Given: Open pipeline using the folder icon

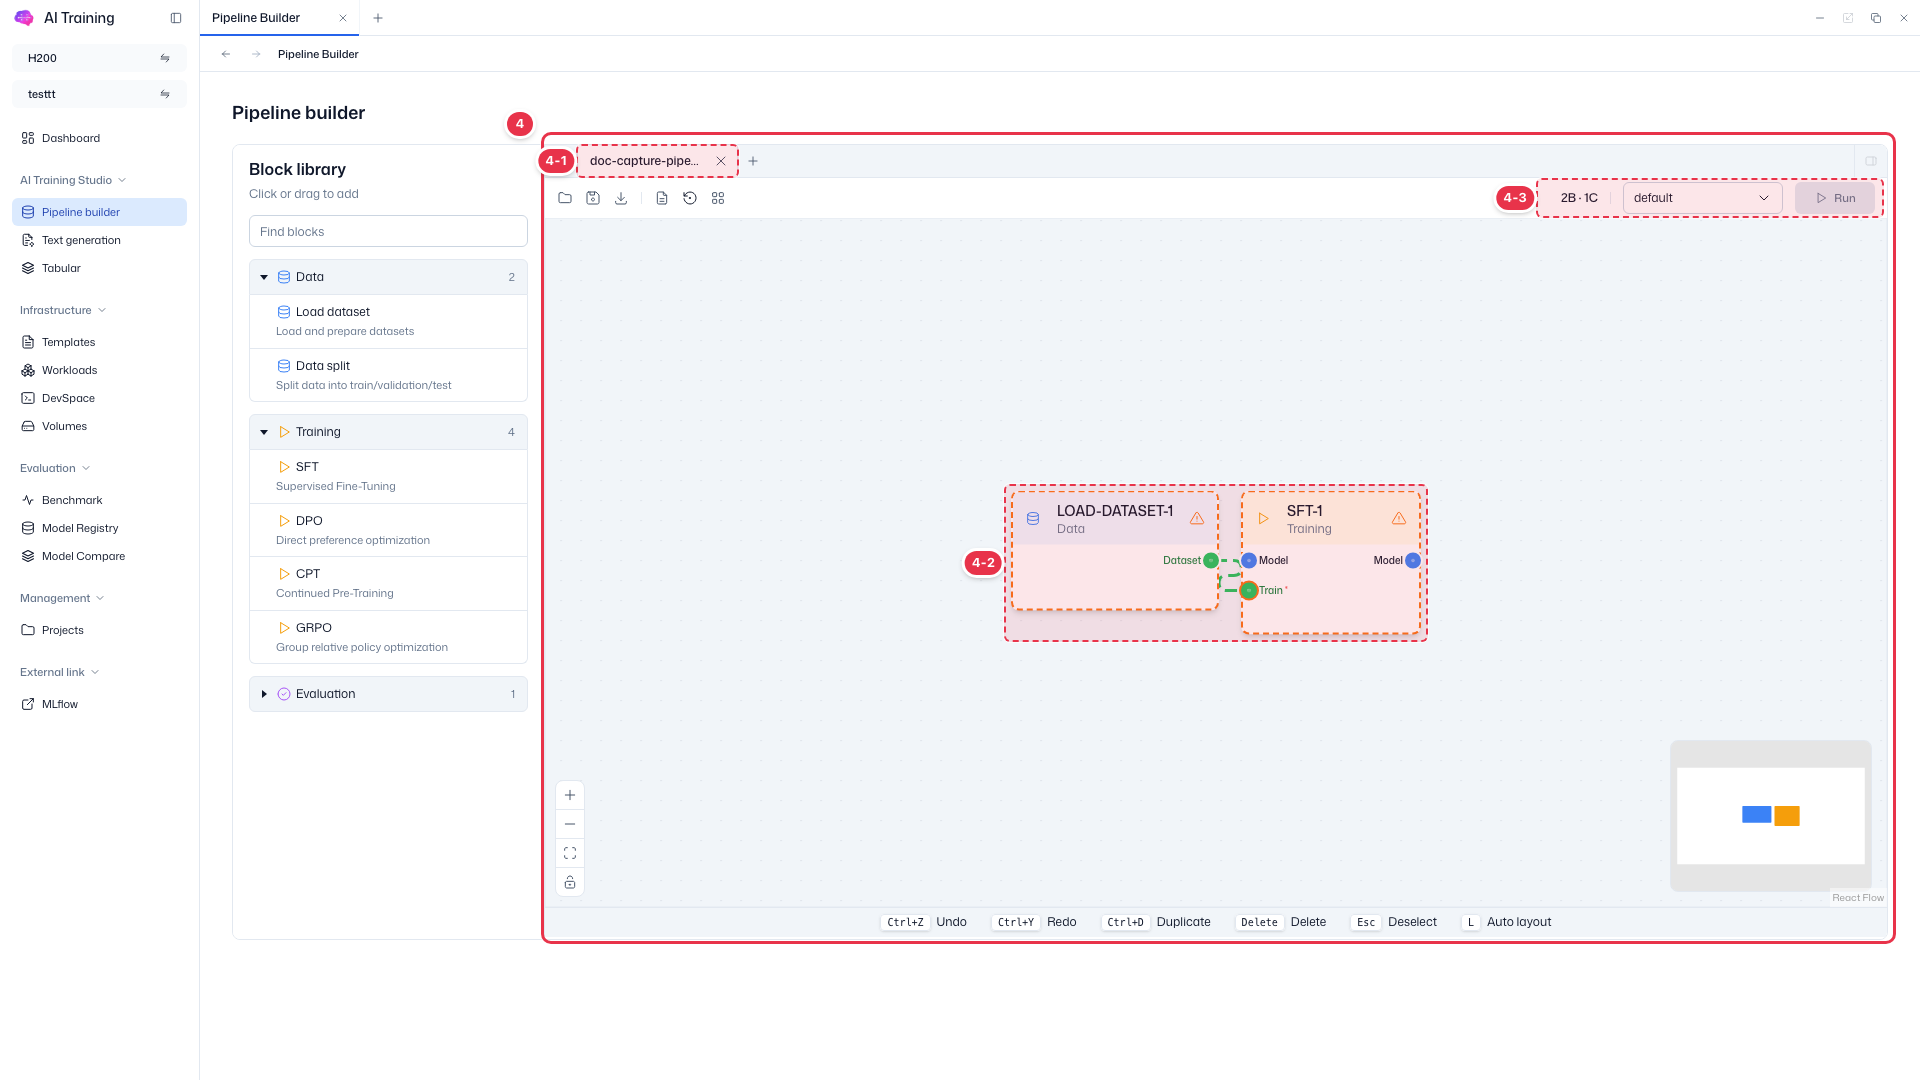Looking at the screenshot, I should [x=565, y=198].
